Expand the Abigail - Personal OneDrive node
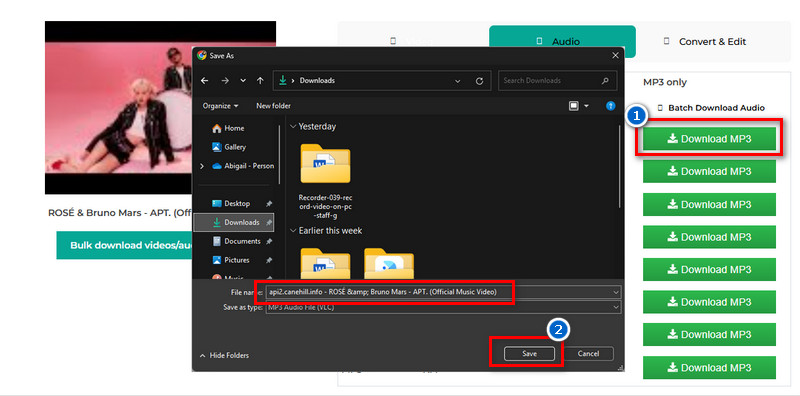 pyautogui.click(x=202, y=166)
